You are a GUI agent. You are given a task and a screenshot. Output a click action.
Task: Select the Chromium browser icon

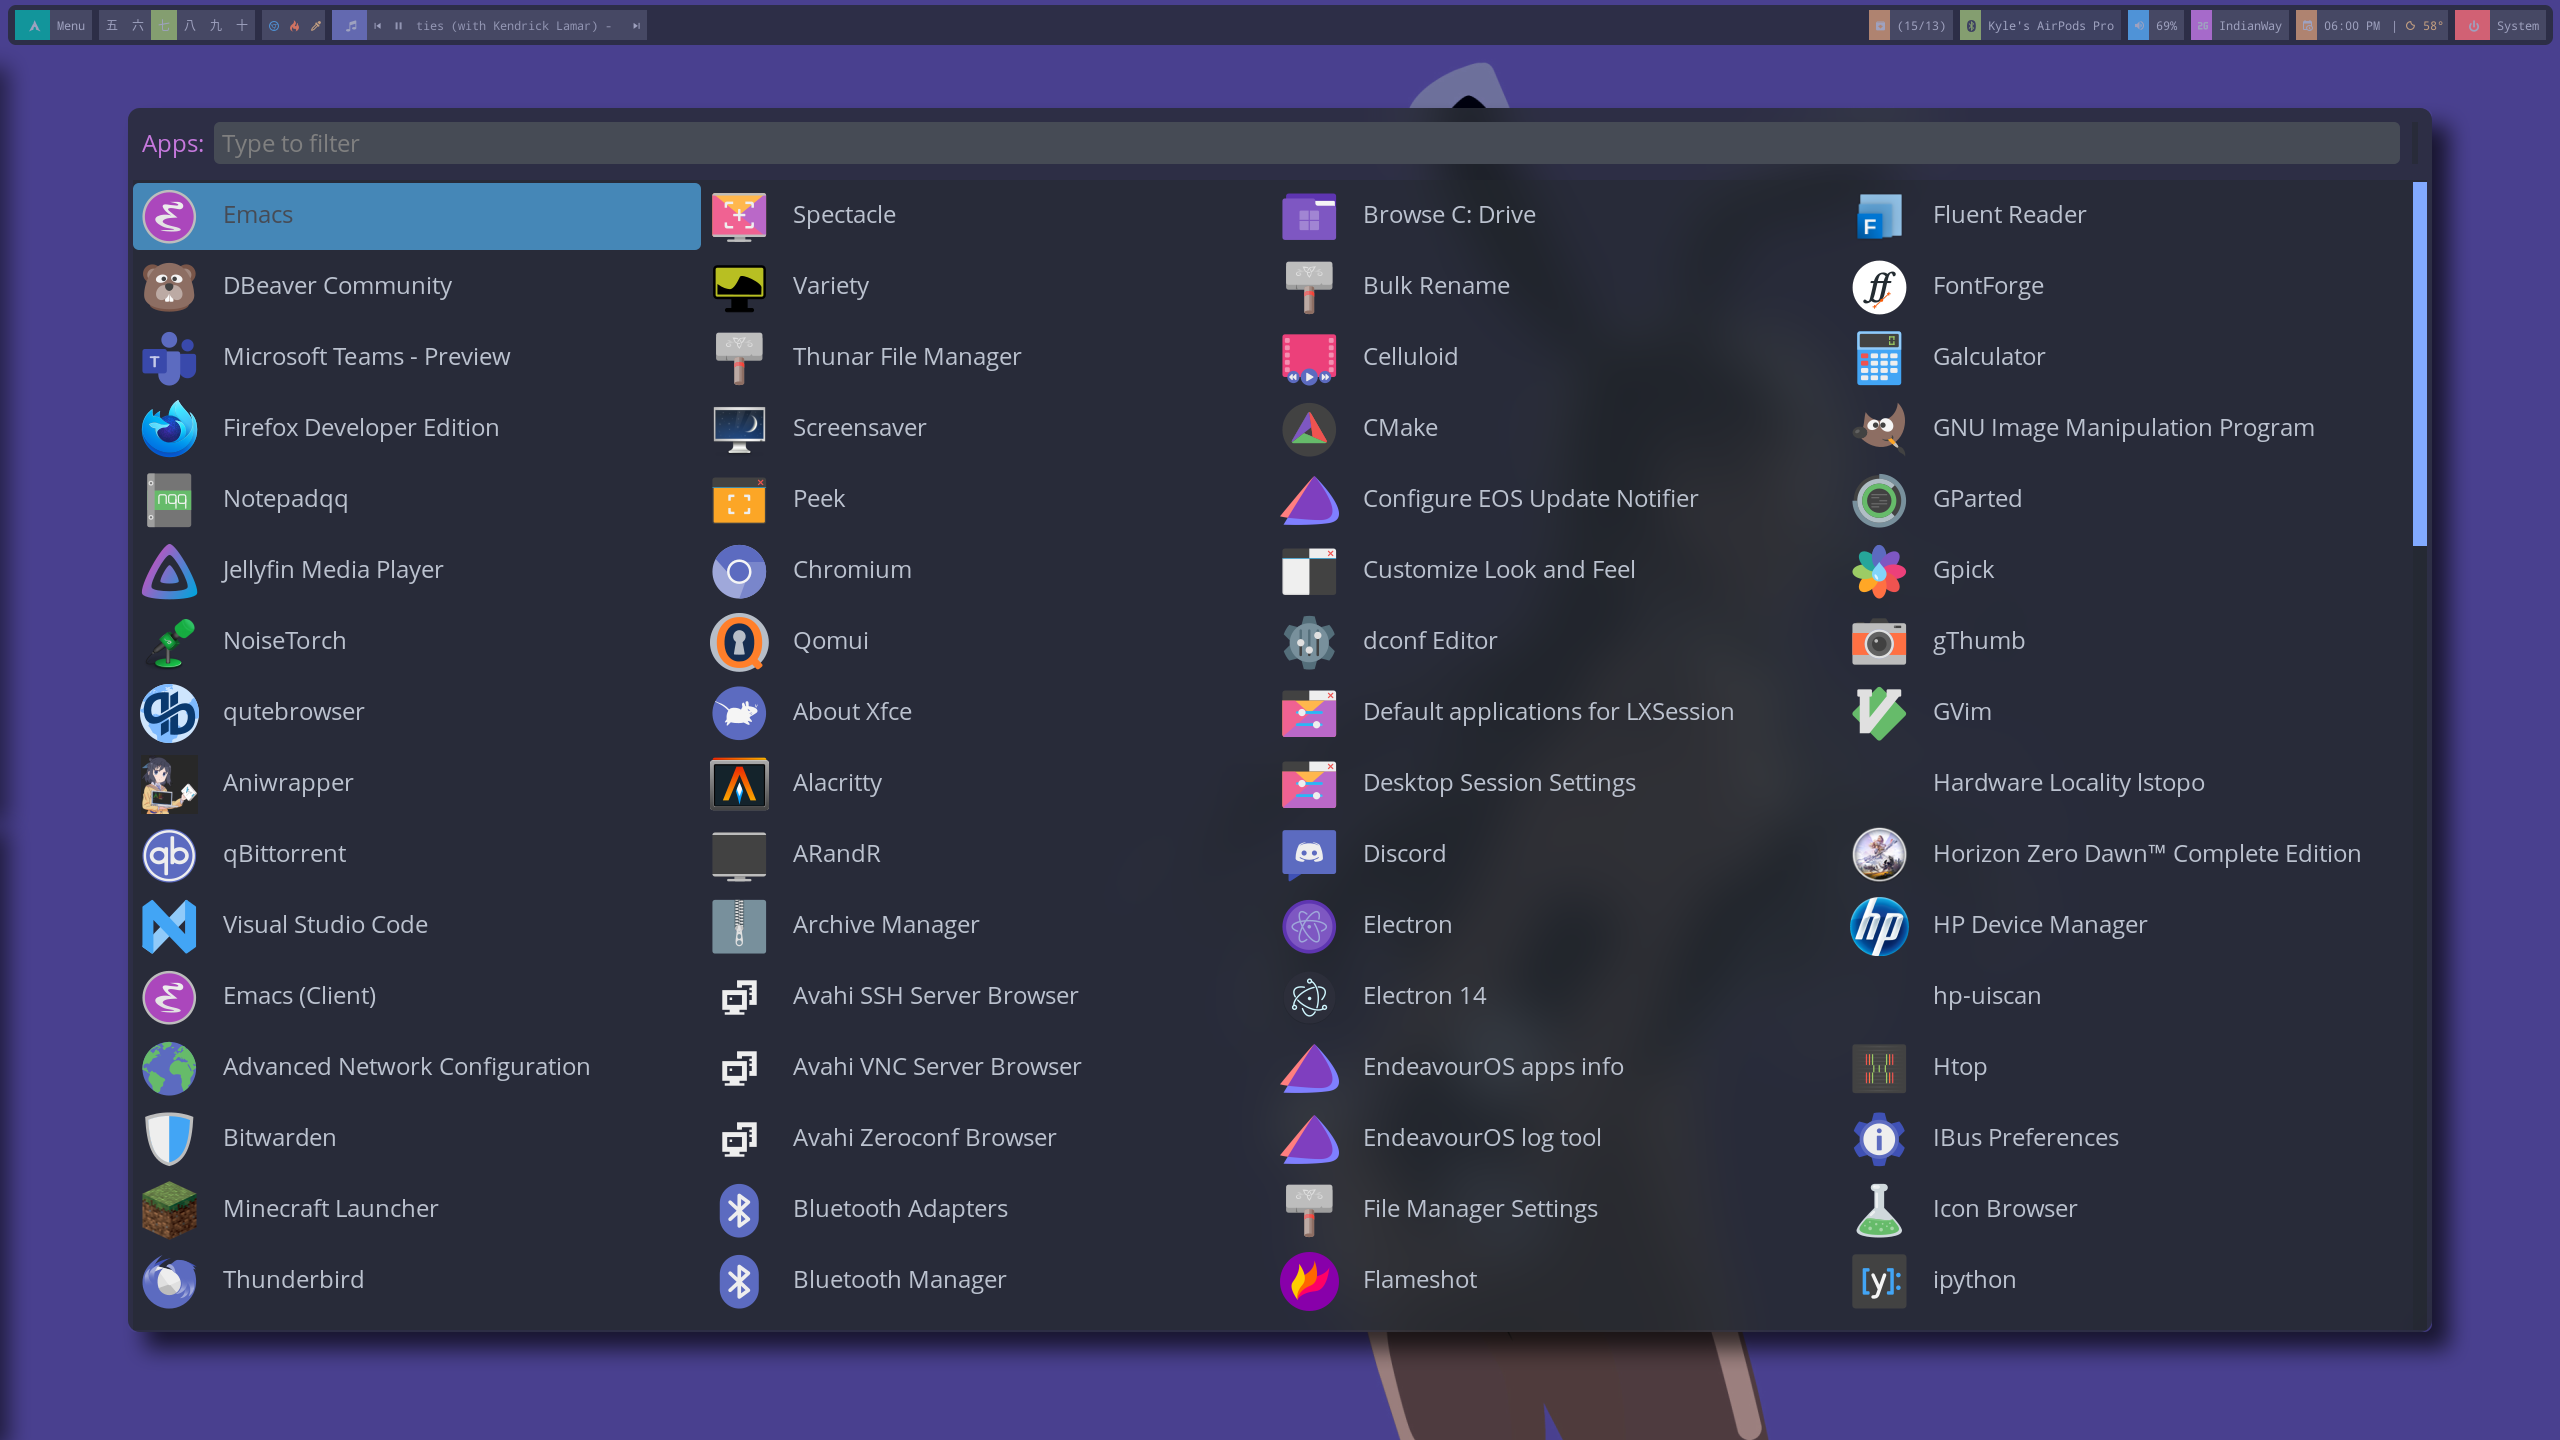tap(739, 570)
